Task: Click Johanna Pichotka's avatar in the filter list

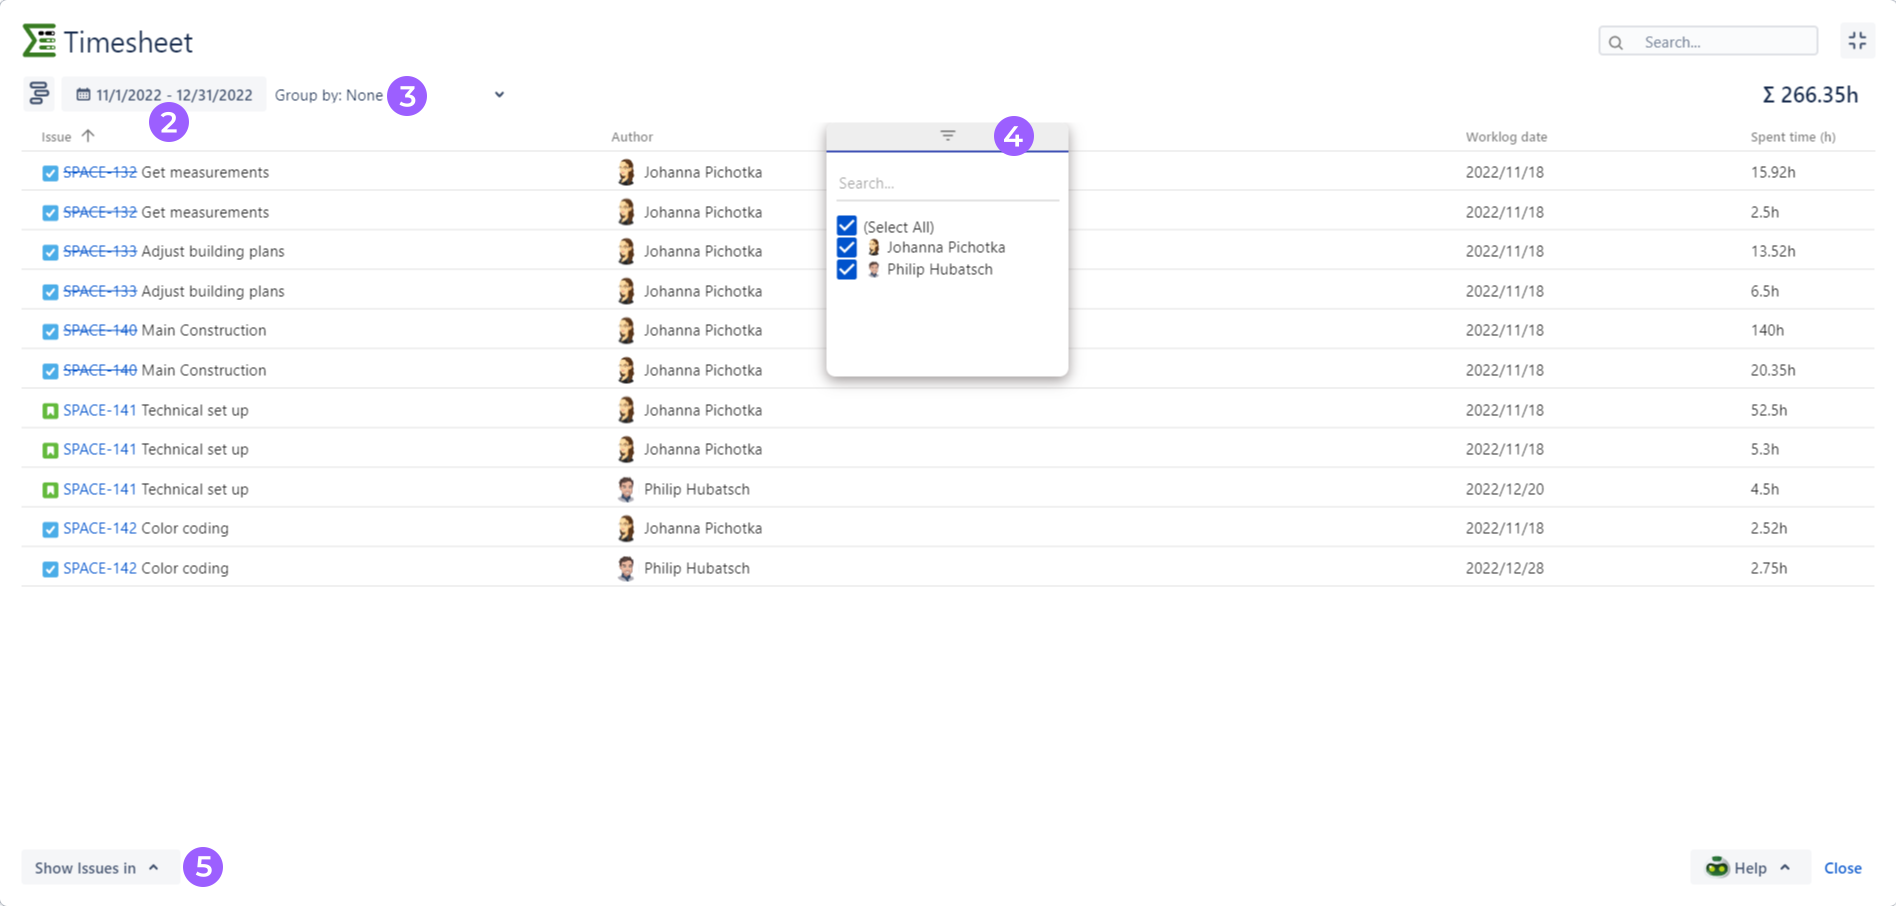Action: (873, 247)
